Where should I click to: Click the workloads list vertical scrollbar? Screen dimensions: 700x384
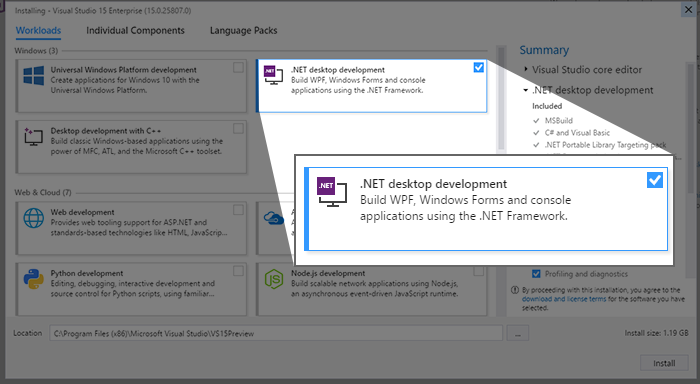(x=501, y=98)
